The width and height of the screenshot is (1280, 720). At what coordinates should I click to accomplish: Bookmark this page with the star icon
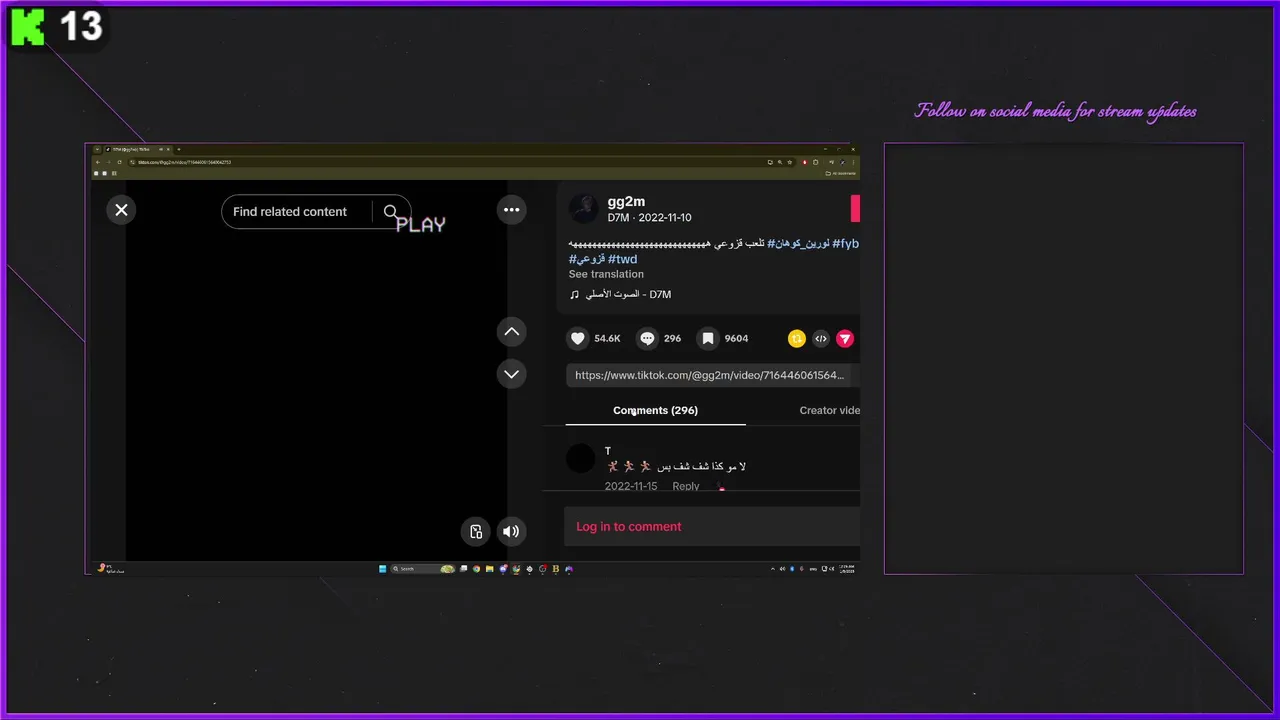(x=790, y=162)
